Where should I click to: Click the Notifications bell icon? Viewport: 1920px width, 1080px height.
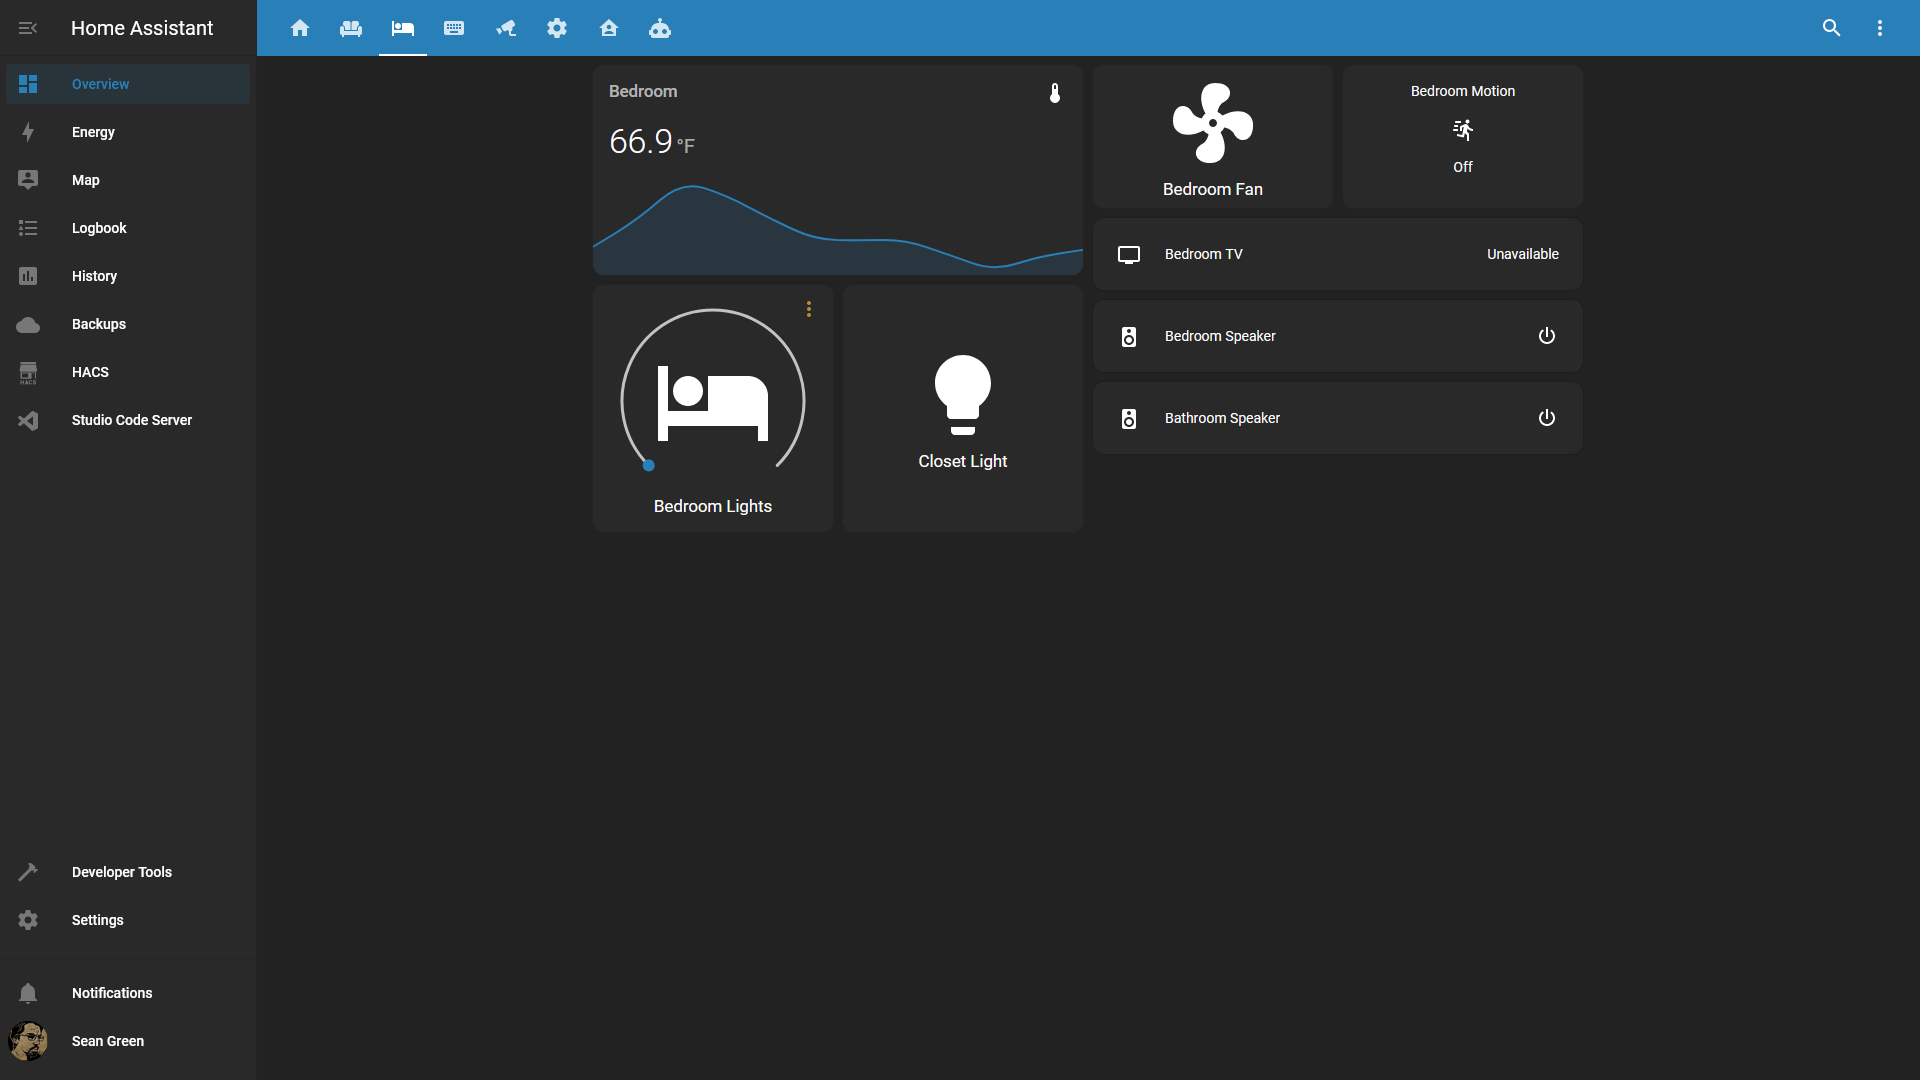point(28,993)
